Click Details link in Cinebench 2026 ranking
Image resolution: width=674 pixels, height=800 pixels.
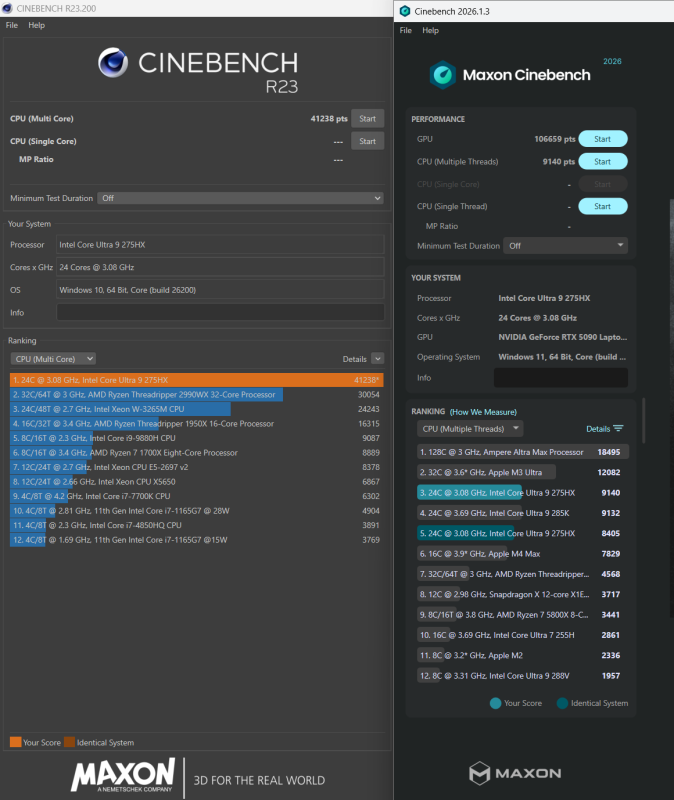click(598, 429)
